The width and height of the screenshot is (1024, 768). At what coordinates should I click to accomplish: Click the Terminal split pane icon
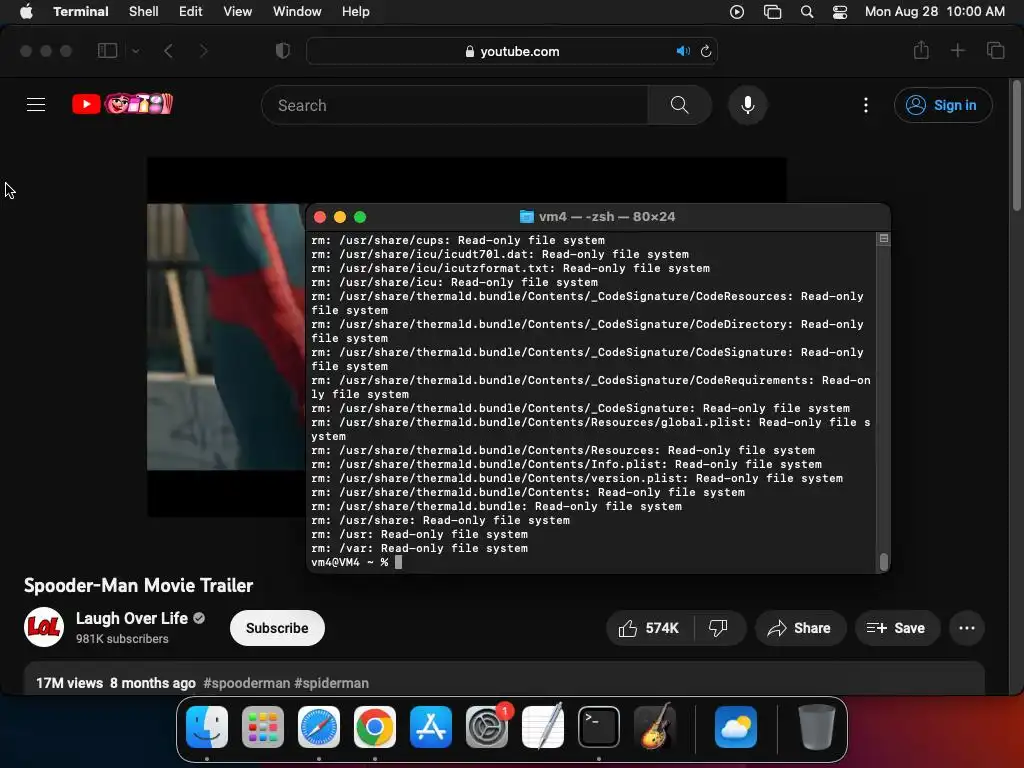pos(884,239)
